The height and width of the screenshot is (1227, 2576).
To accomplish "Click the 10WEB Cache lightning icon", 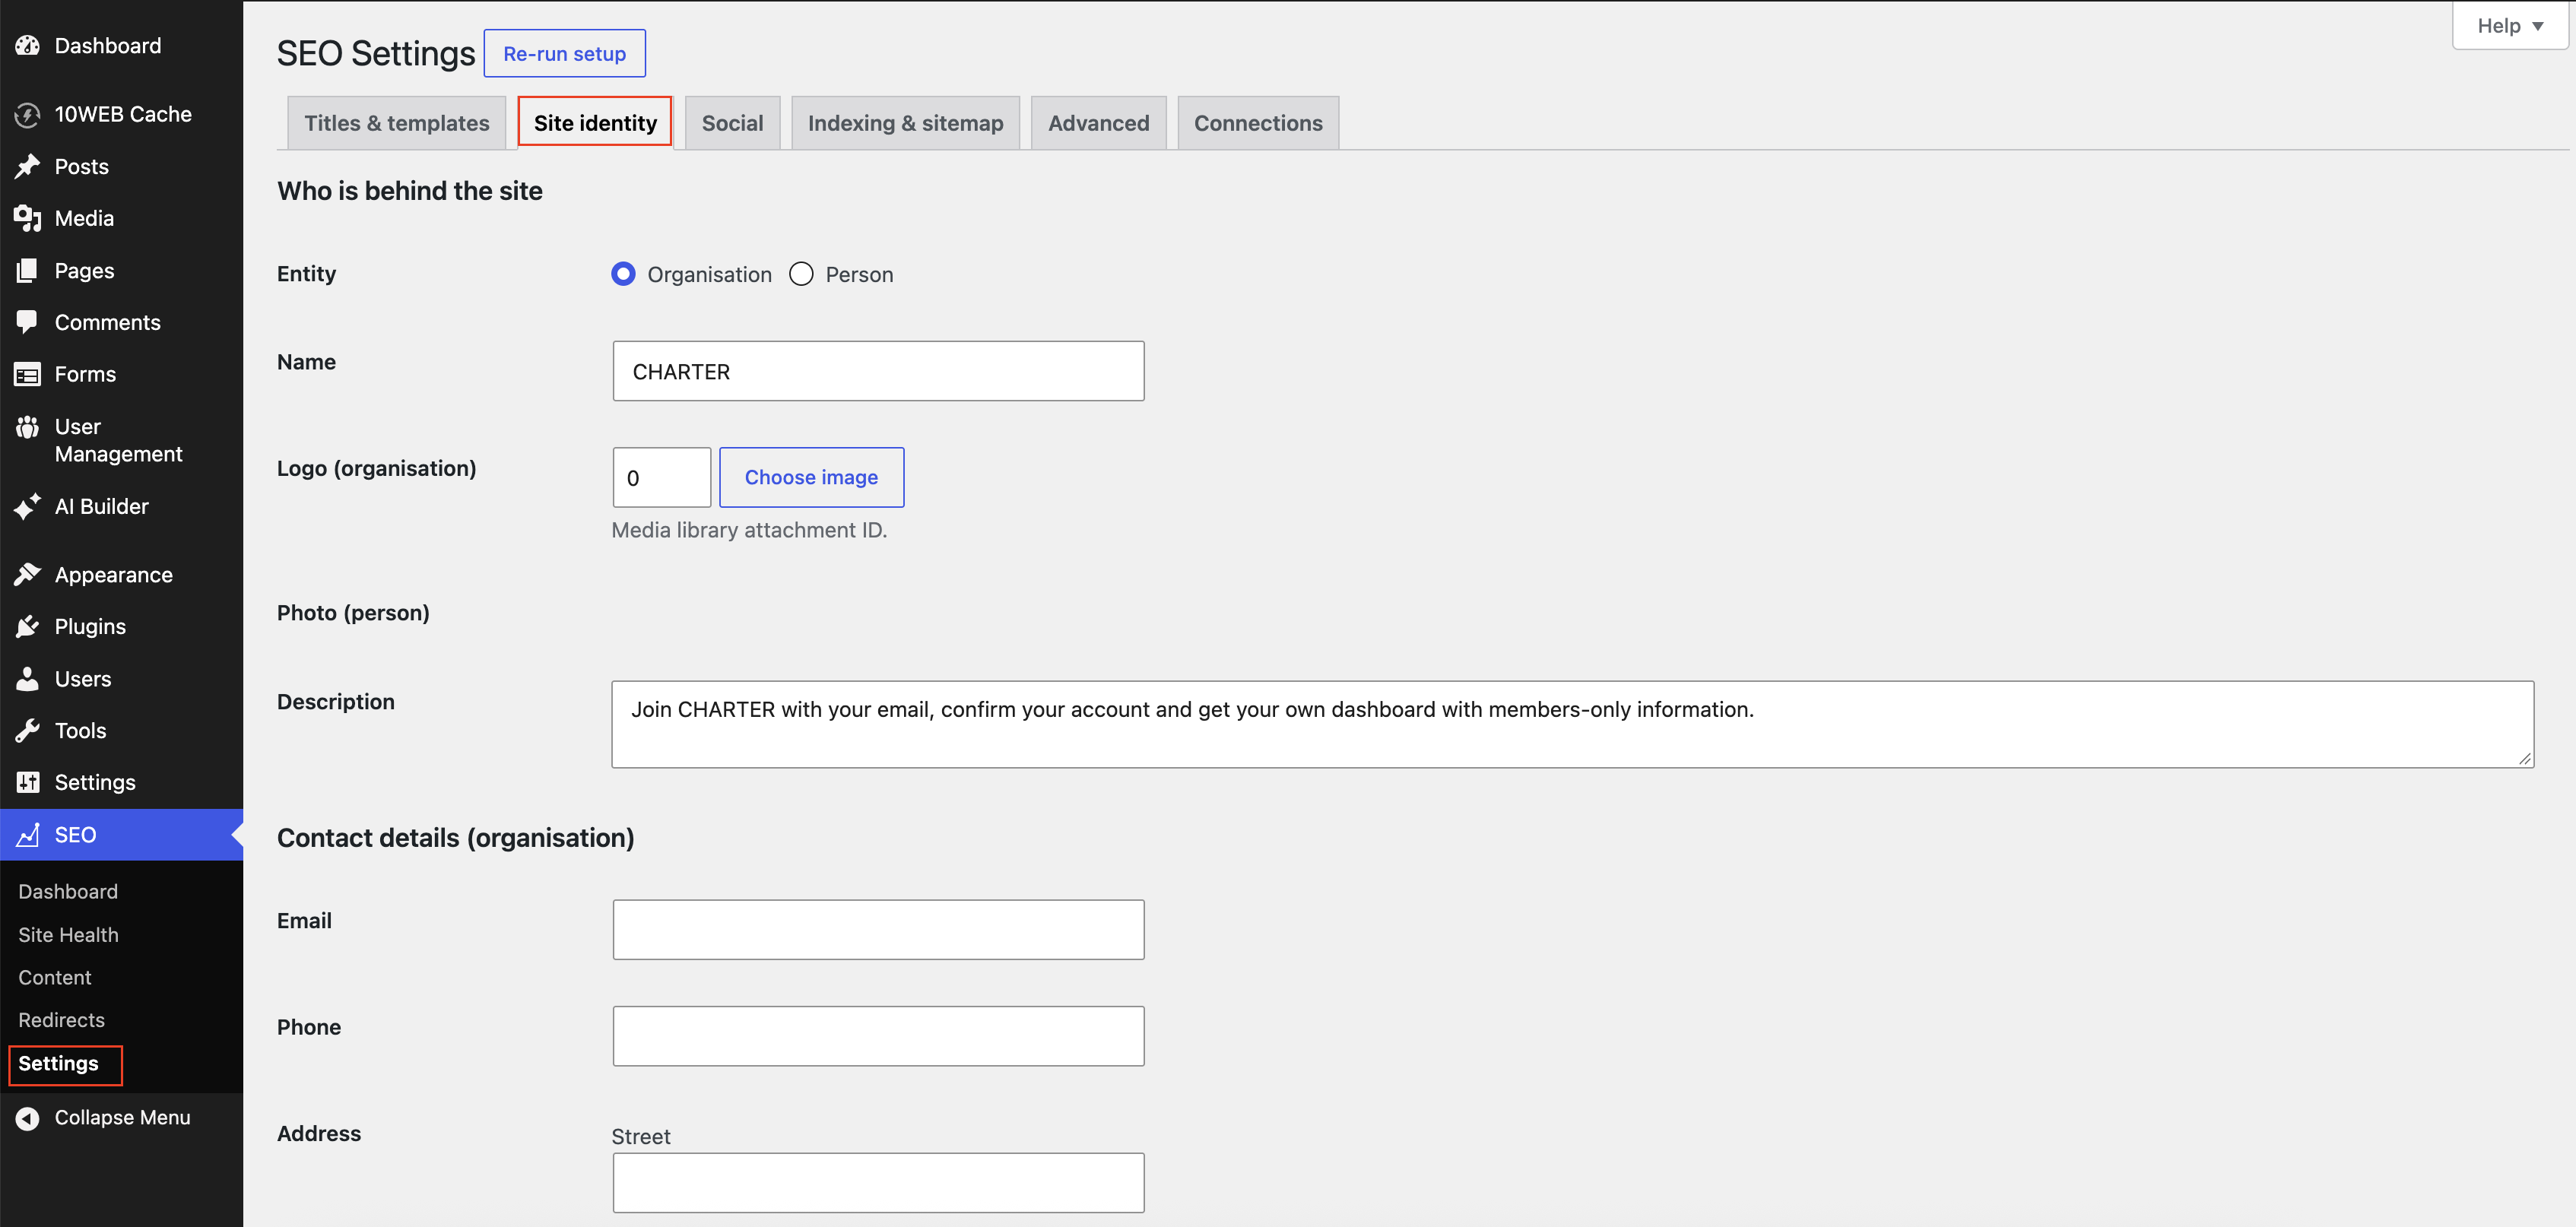I will (27, 114).
